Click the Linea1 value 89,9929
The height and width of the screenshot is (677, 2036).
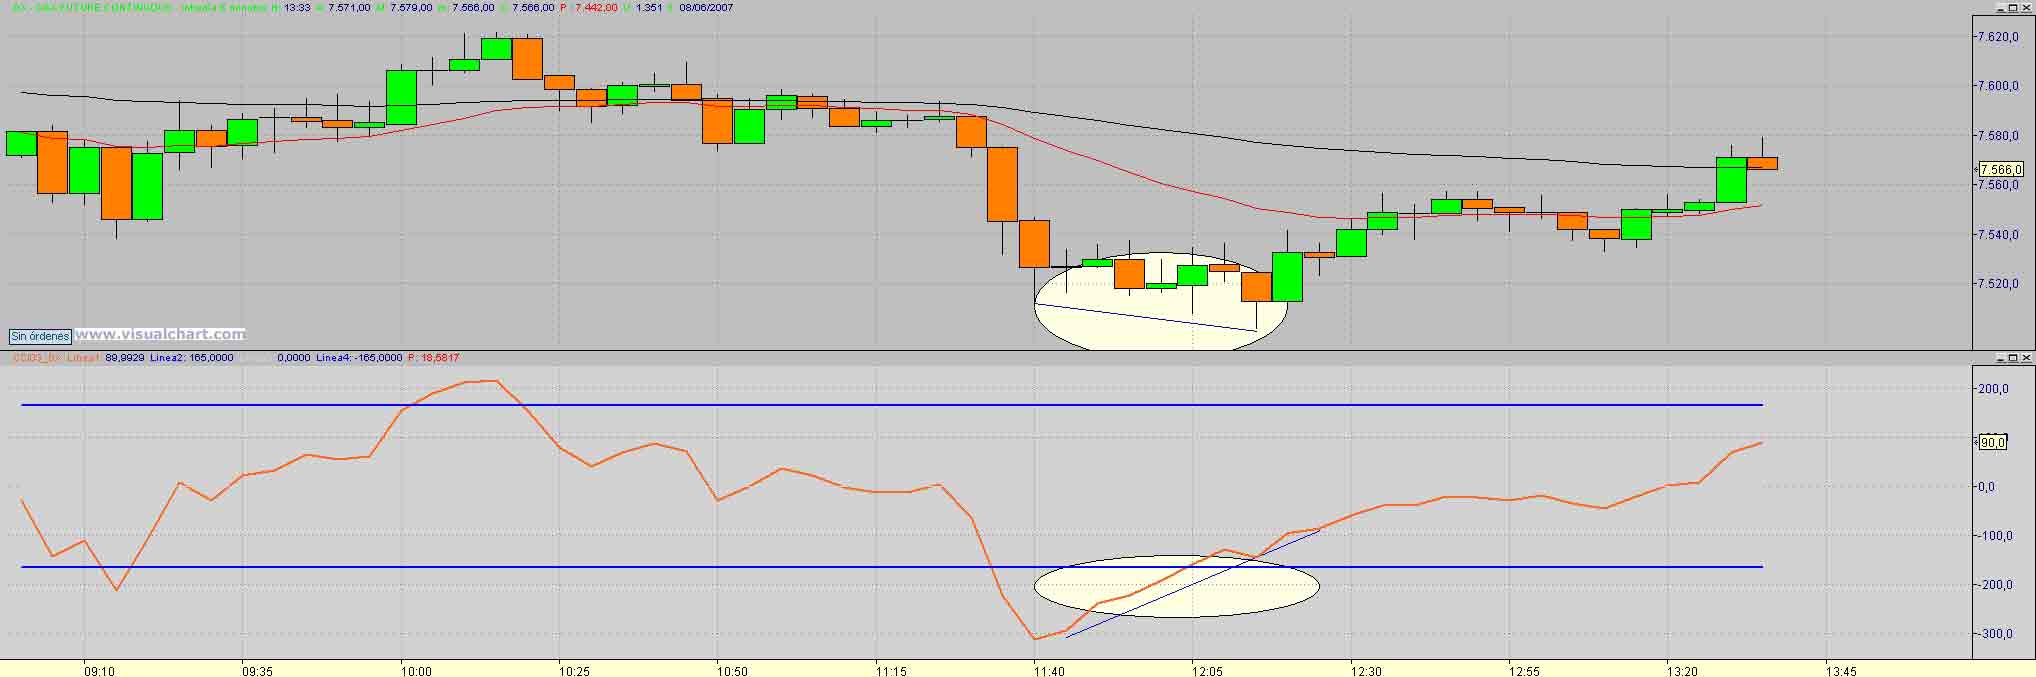click(125, 357)
